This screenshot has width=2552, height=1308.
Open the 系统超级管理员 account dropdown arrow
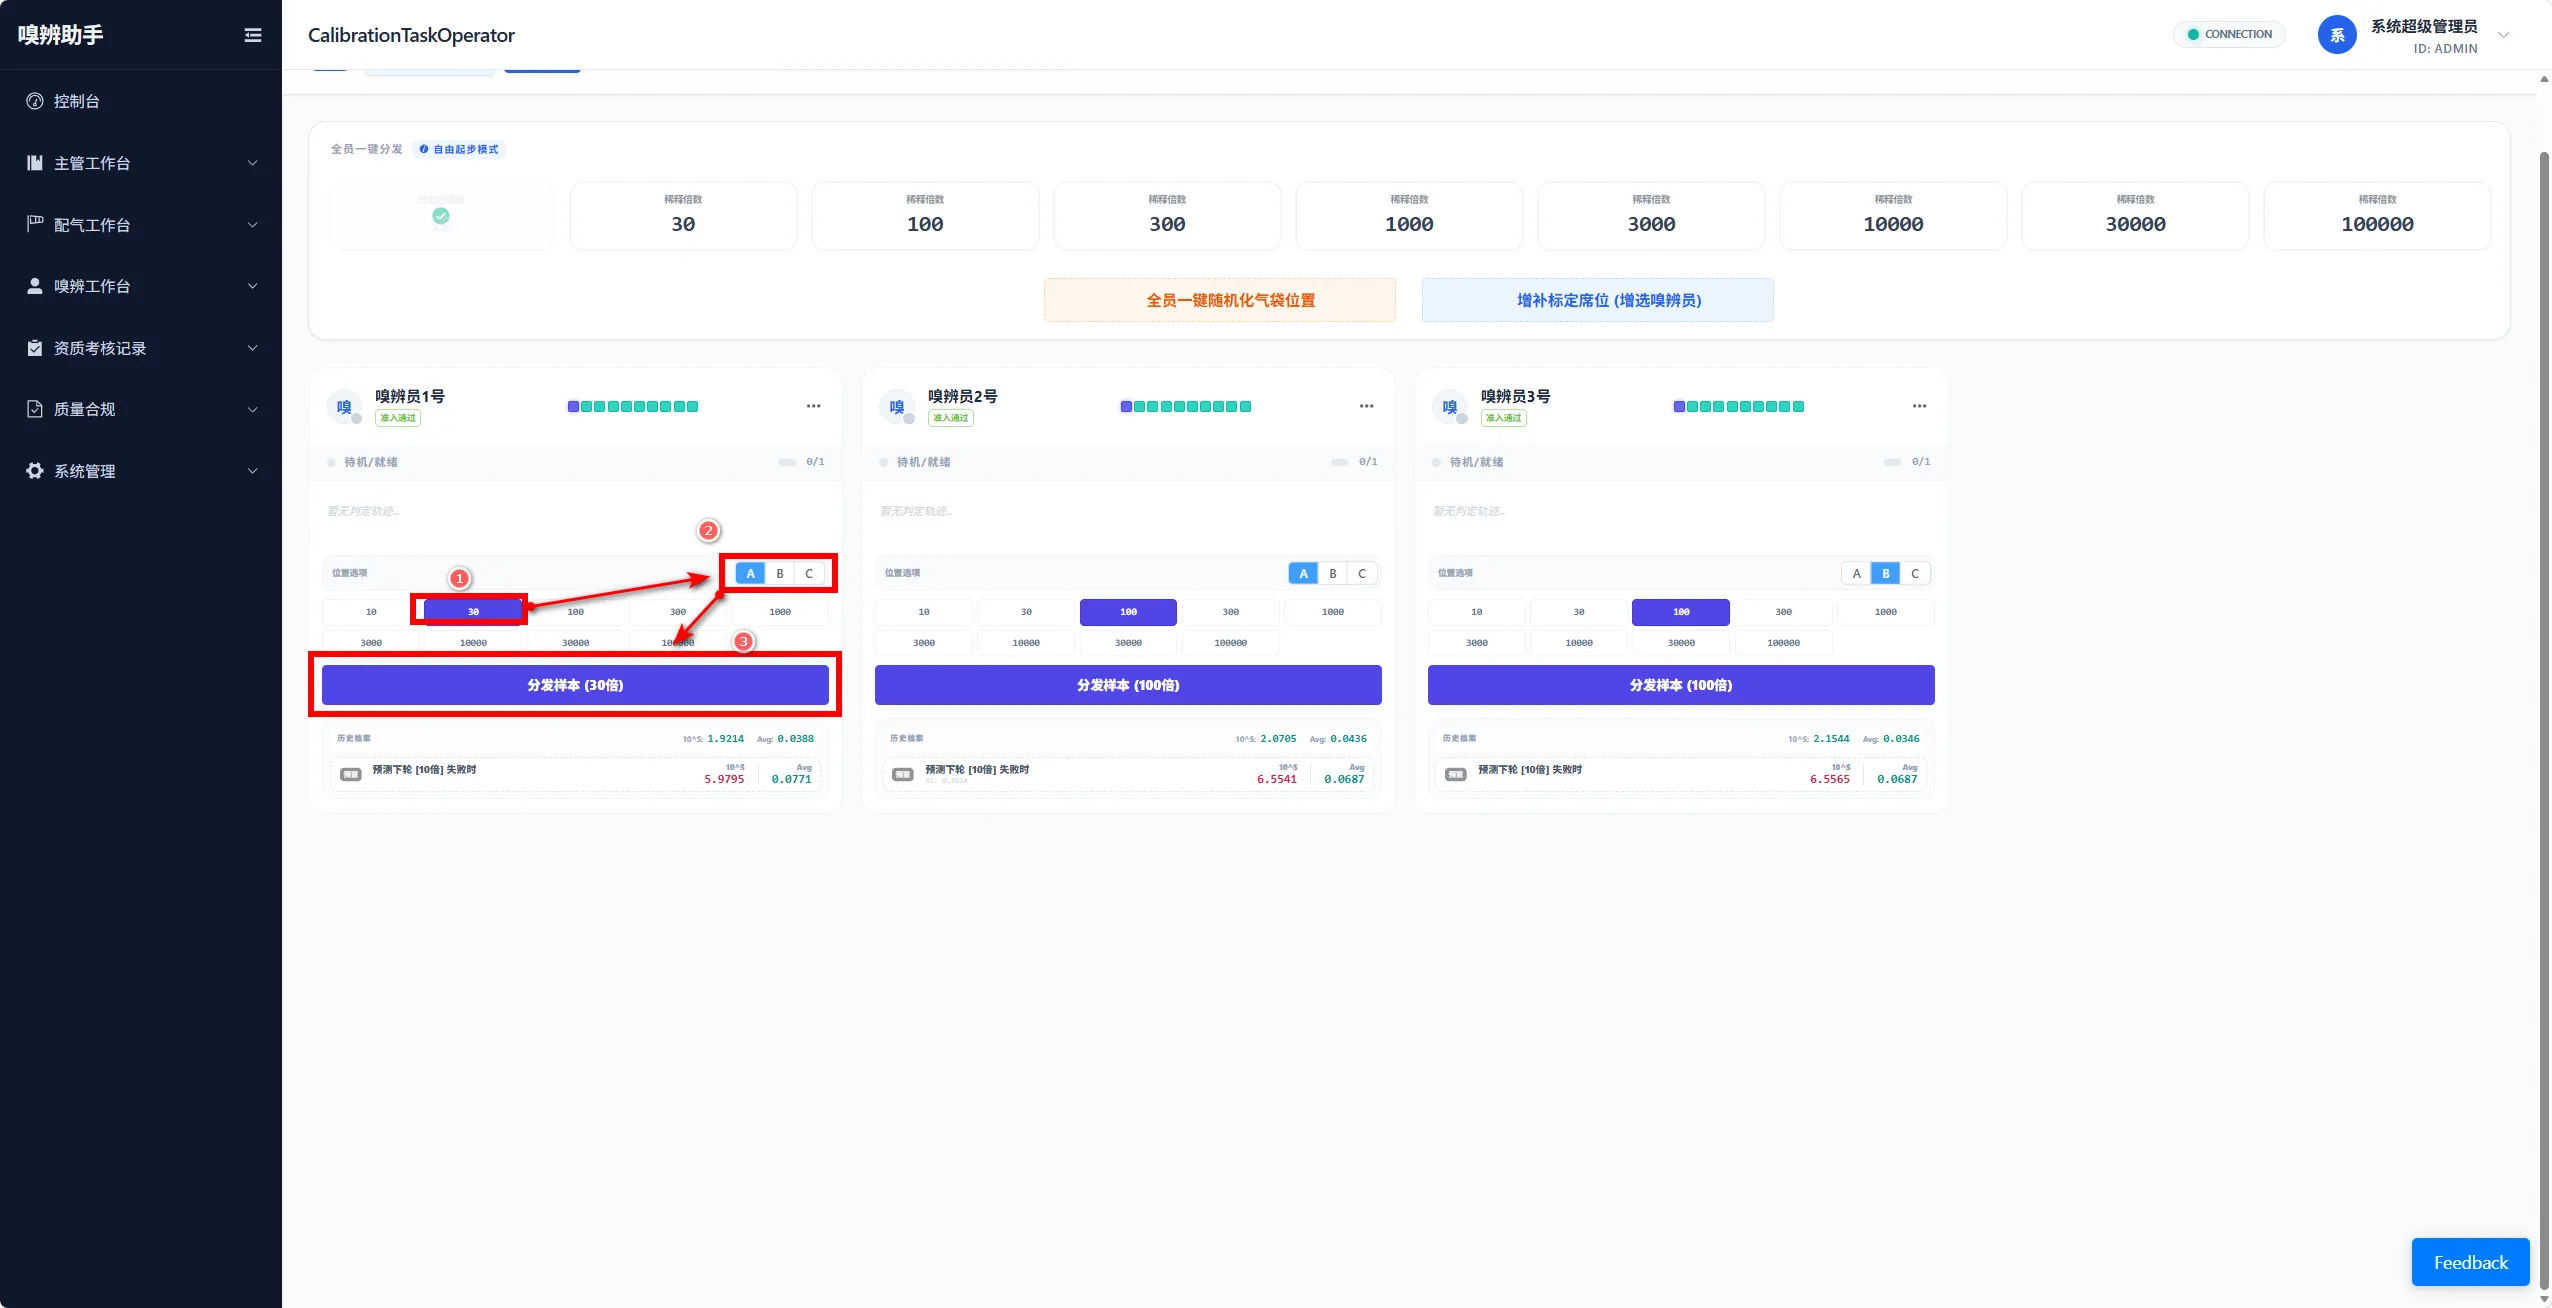point(2504,35)
